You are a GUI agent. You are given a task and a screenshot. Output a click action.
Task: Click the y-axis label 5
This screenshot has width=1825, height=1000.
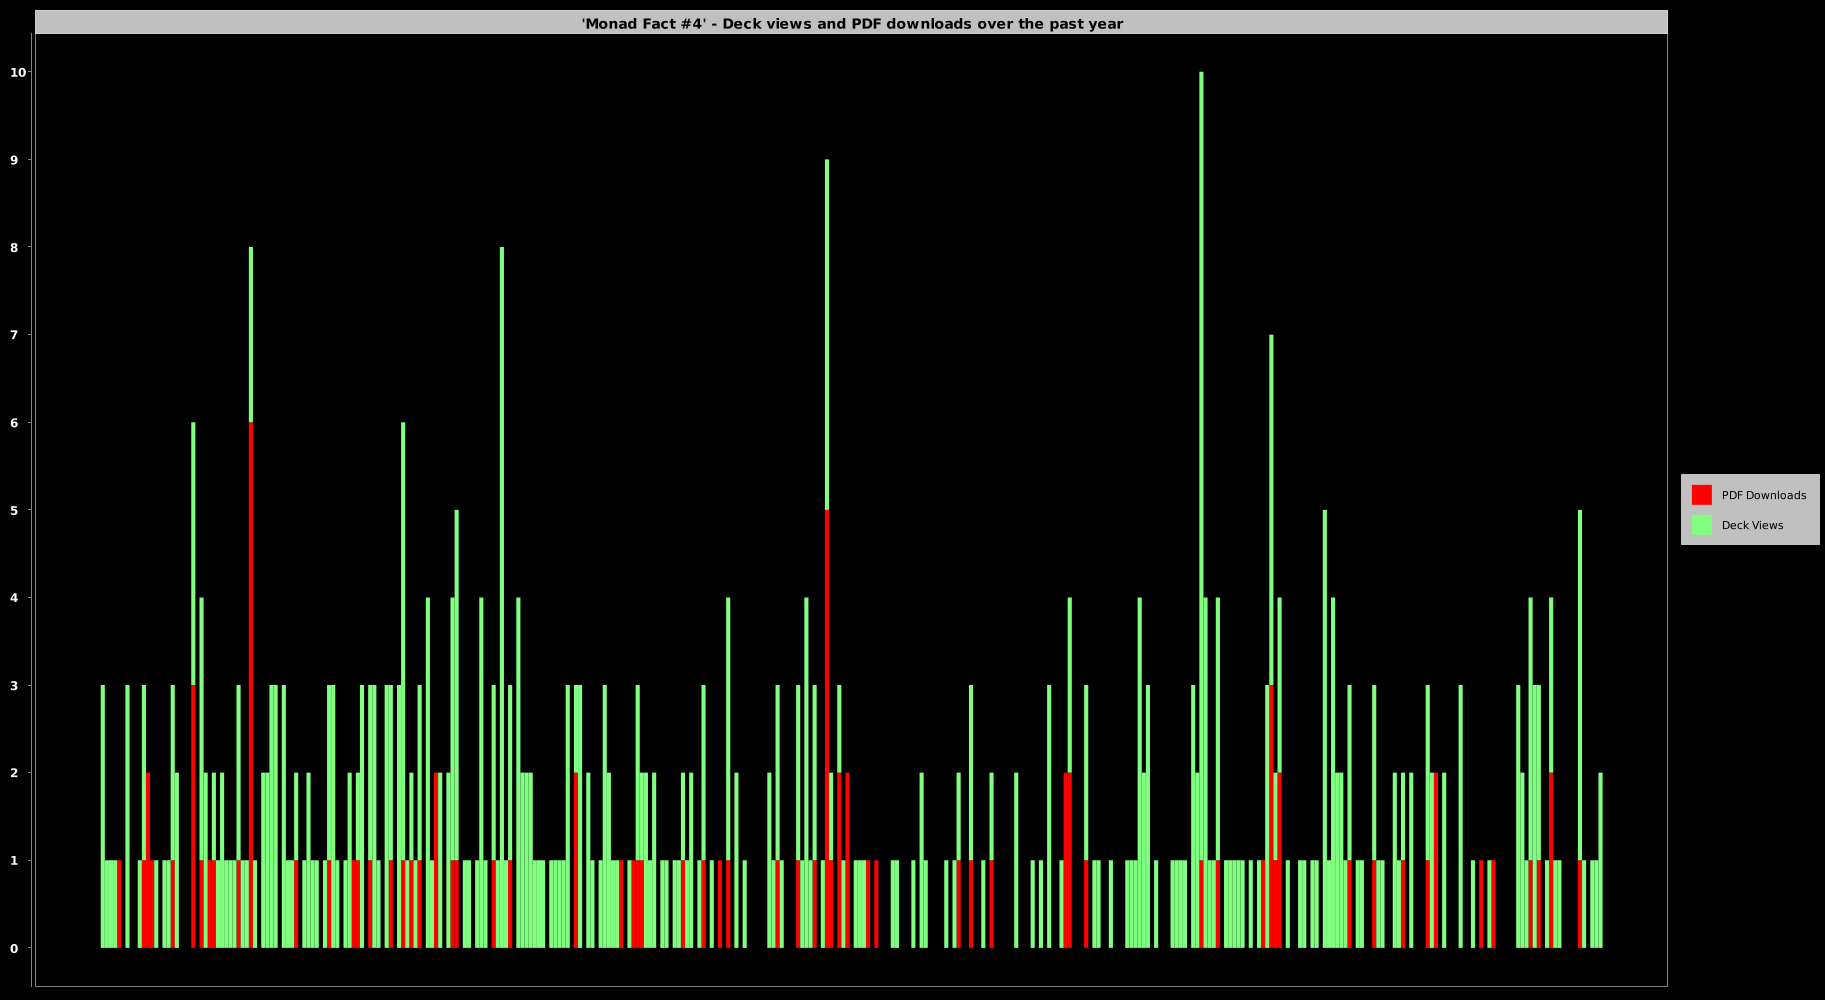pyautogui.click(x=14, y=510)
